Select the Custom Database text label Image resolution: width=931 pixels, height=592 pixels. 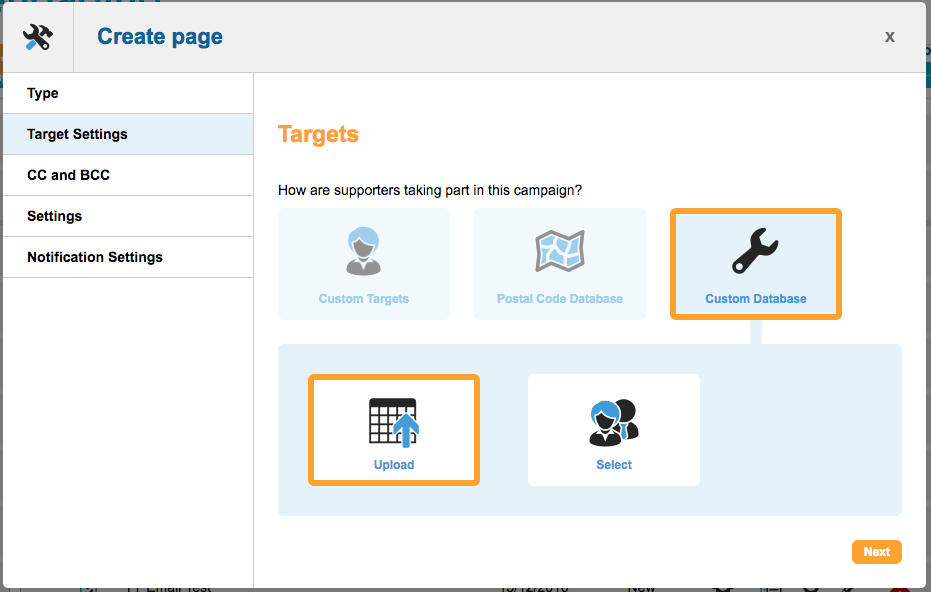pyautogui.click(x=756, y=299)
